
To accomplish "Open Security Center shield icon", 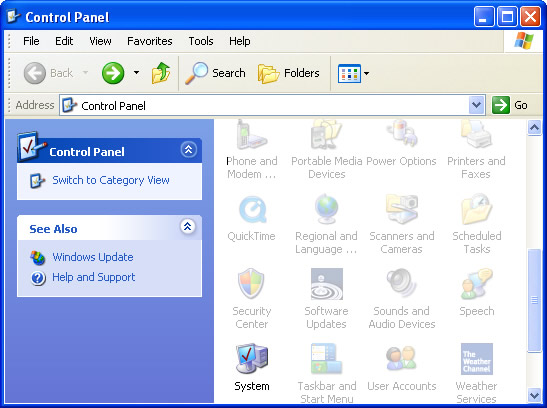I will [x=251, y=284].
